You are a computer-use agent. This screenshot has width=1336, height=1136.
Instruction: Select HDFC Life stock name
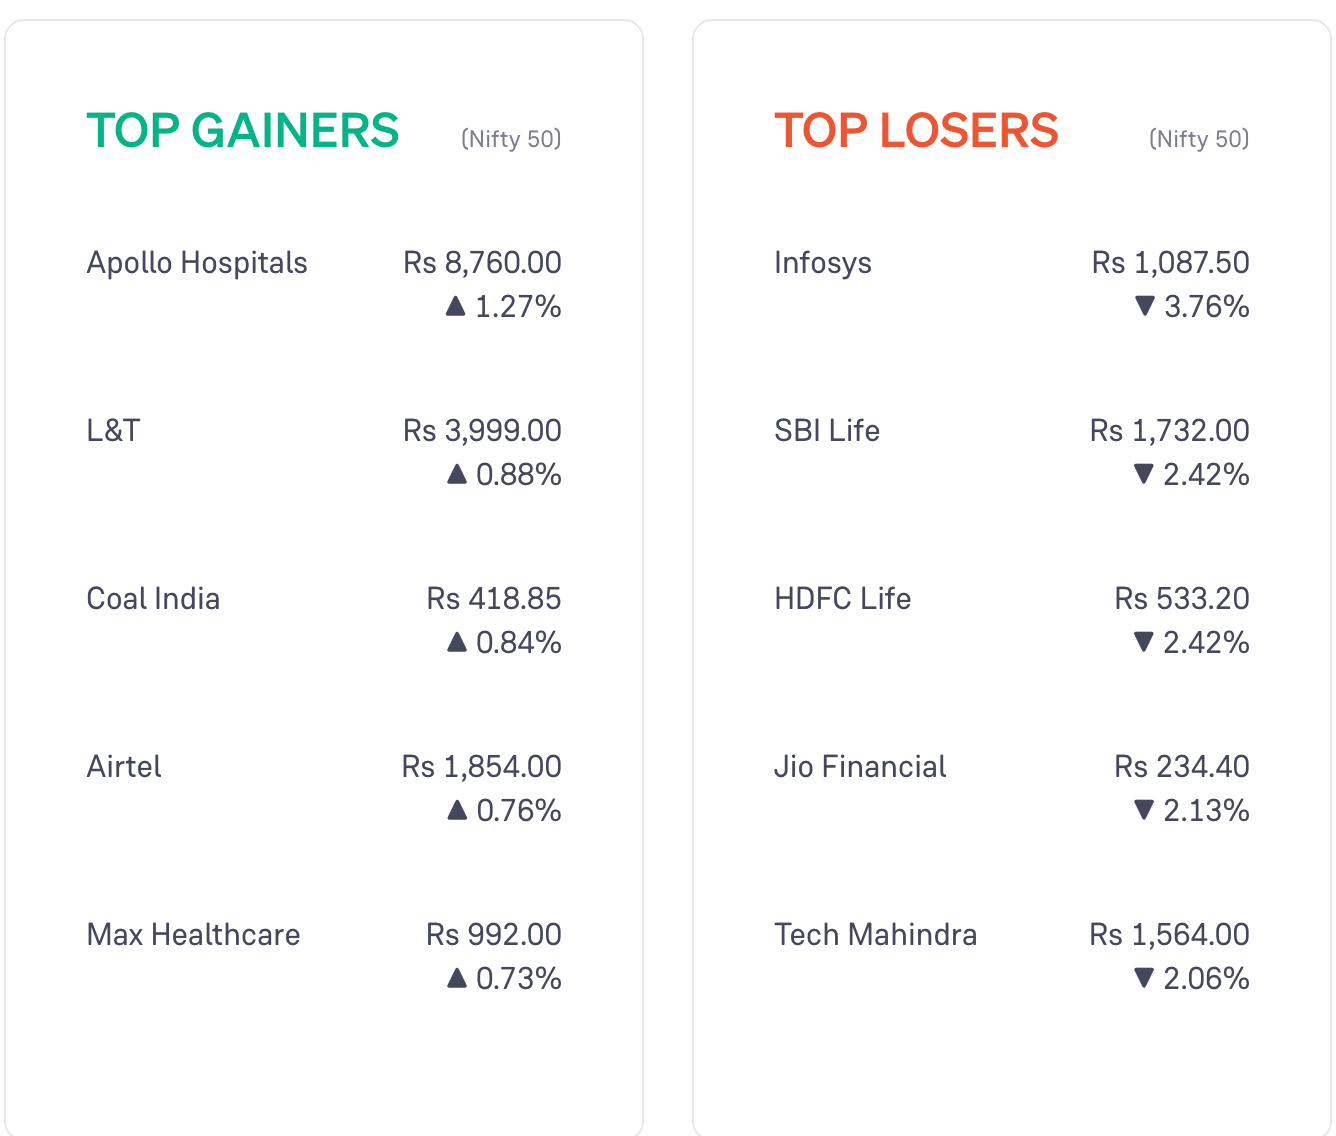coord(843,599)
